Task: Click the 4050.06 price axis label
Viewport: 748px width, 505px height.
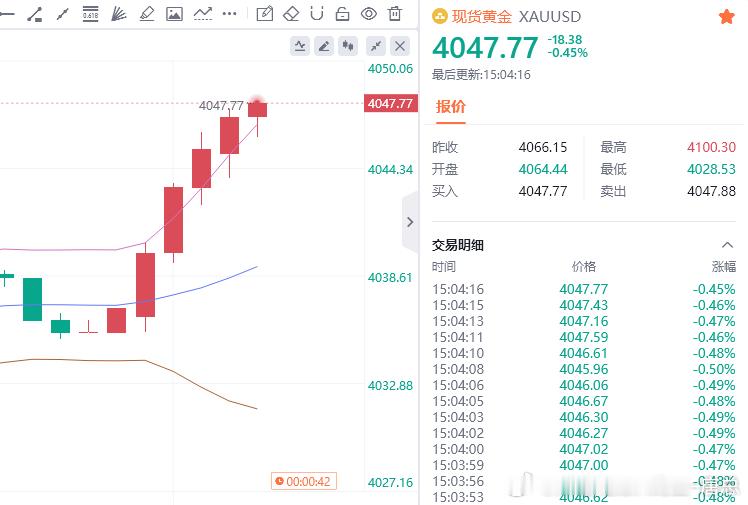Action: click(390, 69)
